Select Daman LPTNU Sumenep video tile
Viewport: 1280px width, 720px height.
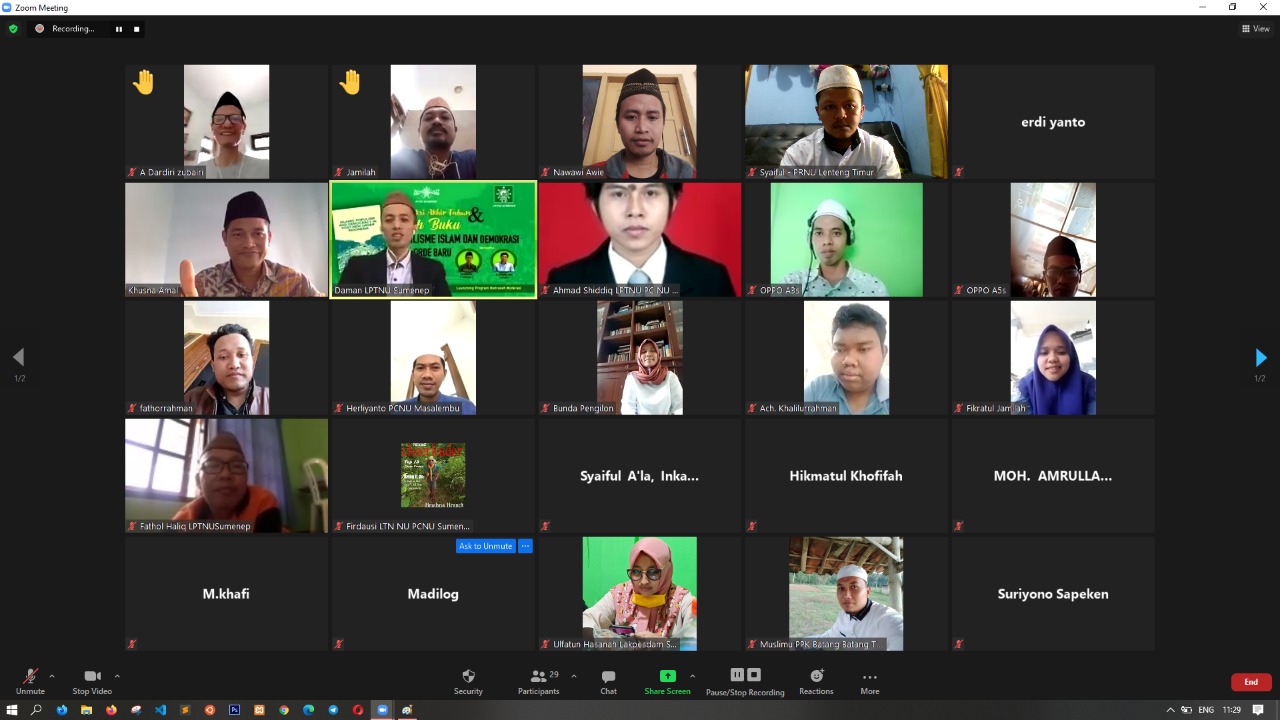(433, 240)
